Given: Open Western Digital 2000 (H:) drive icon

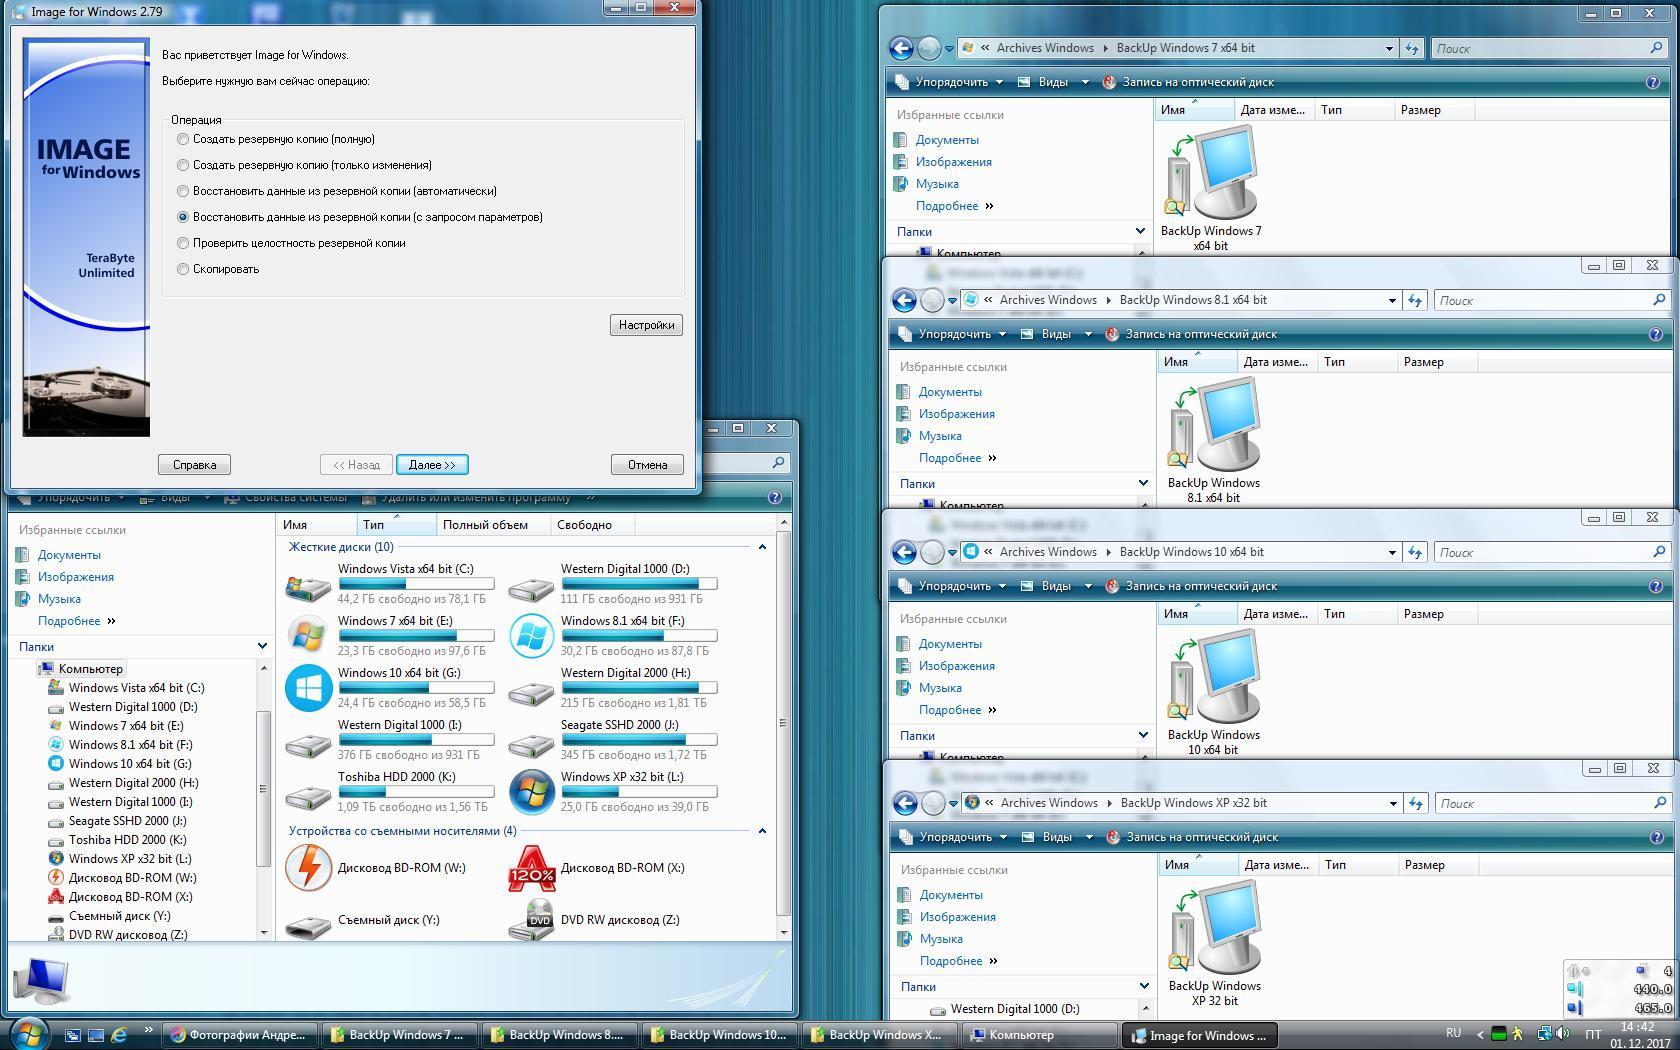Looking at the screenshot, I should pos(531,692).
